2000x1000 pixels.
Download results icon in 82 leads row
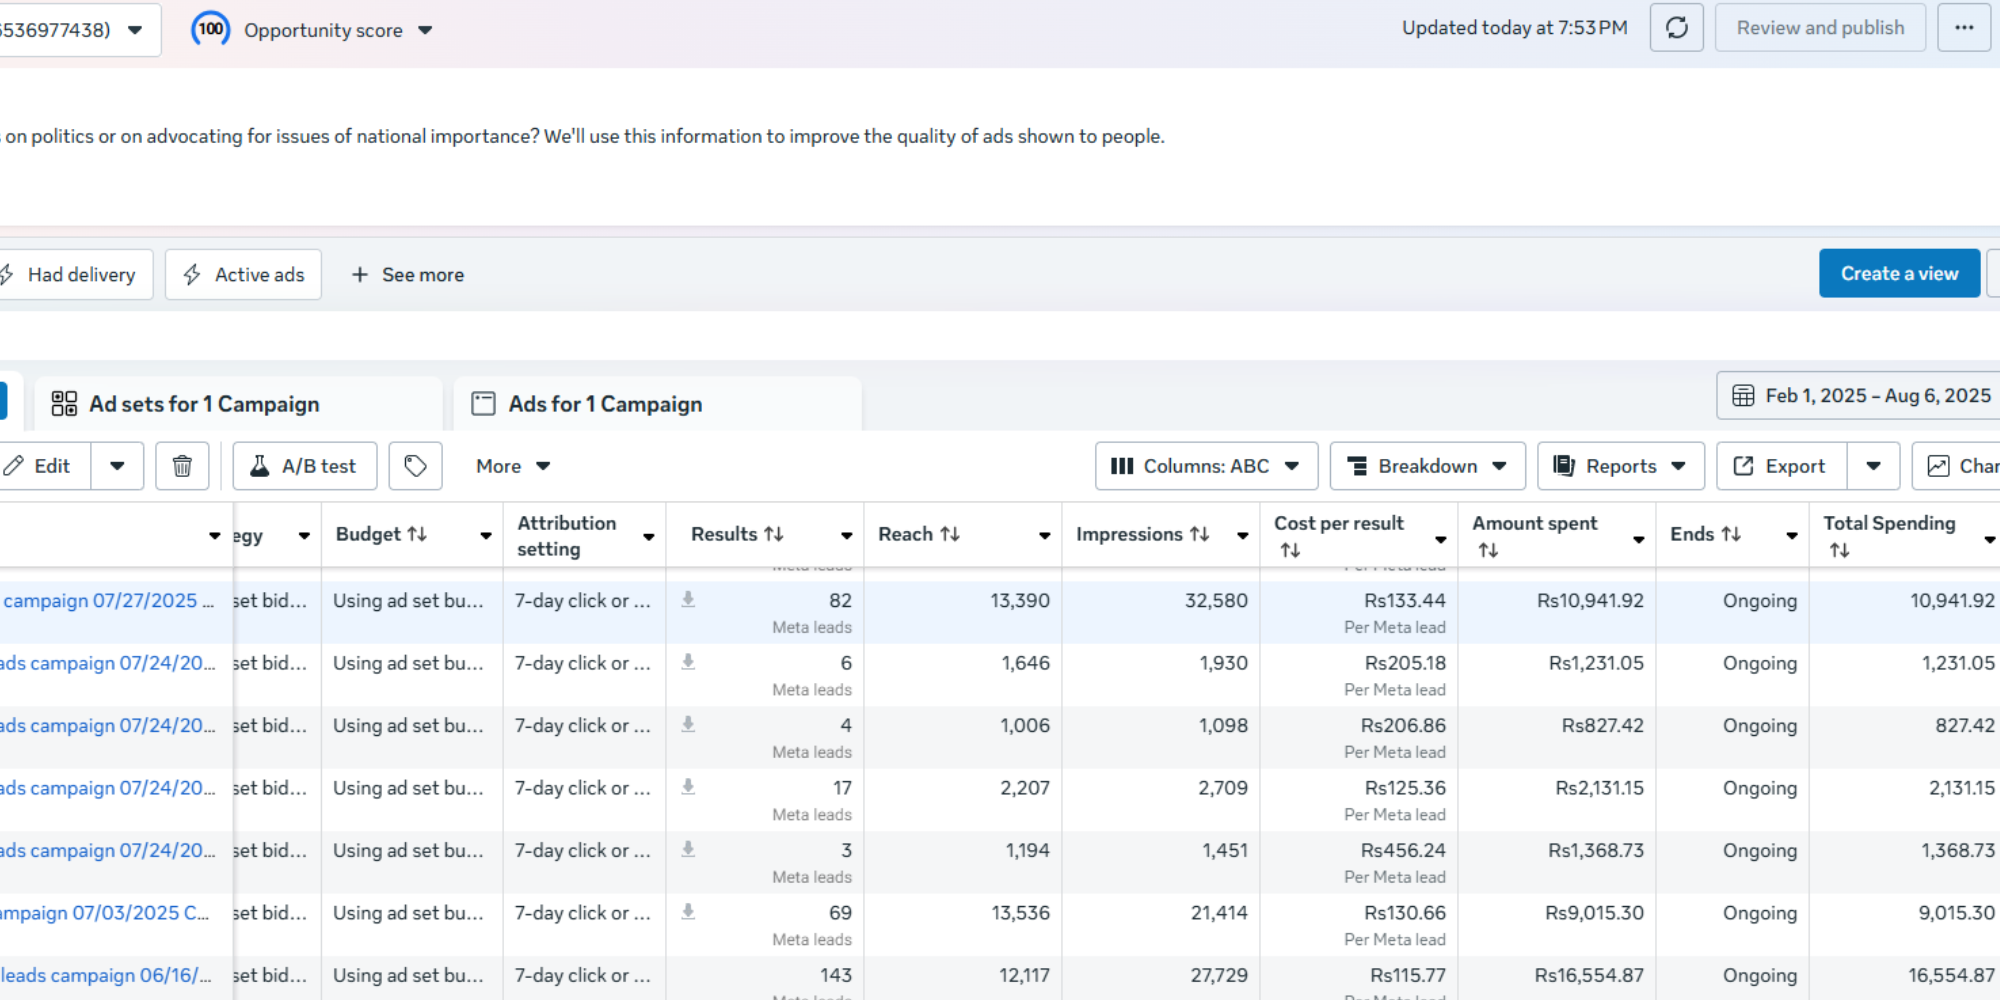(688, 600)
